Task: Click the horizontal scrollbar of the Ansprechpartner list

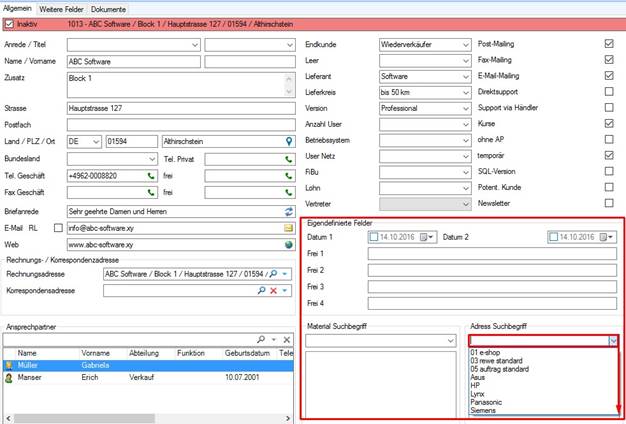Action: tap(148, 418)
